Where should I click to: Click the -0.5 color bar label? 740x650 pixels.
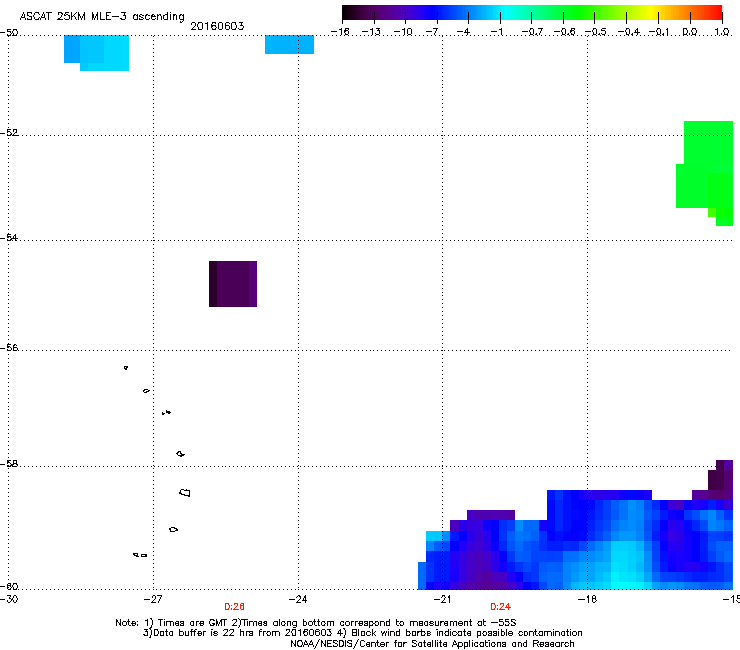click(596, 32)
